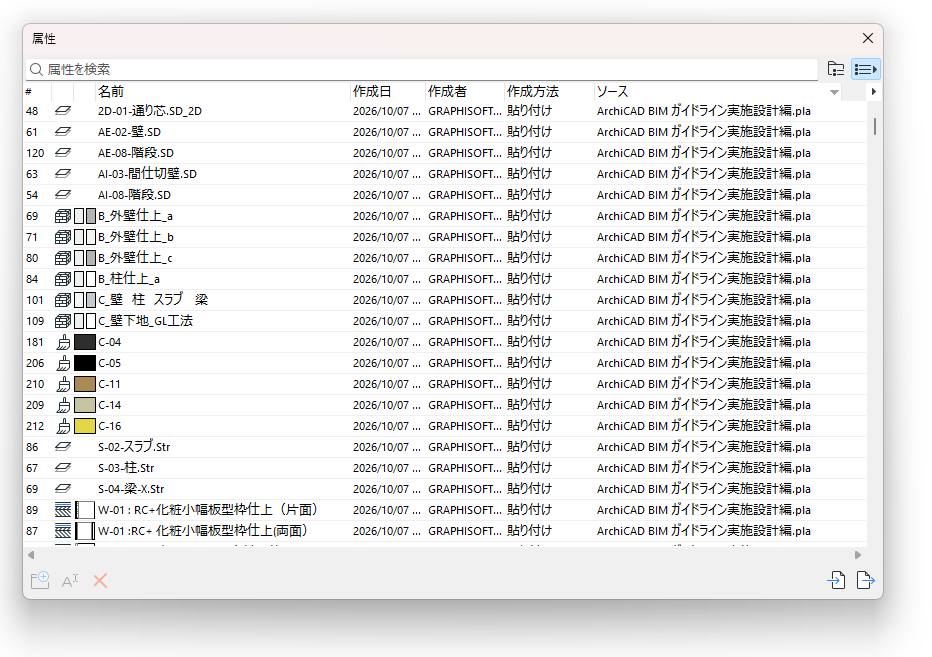The image size is (932, 657).
Task: Click layer icon of AE-08-階段.SD
Action: point(63,153)
